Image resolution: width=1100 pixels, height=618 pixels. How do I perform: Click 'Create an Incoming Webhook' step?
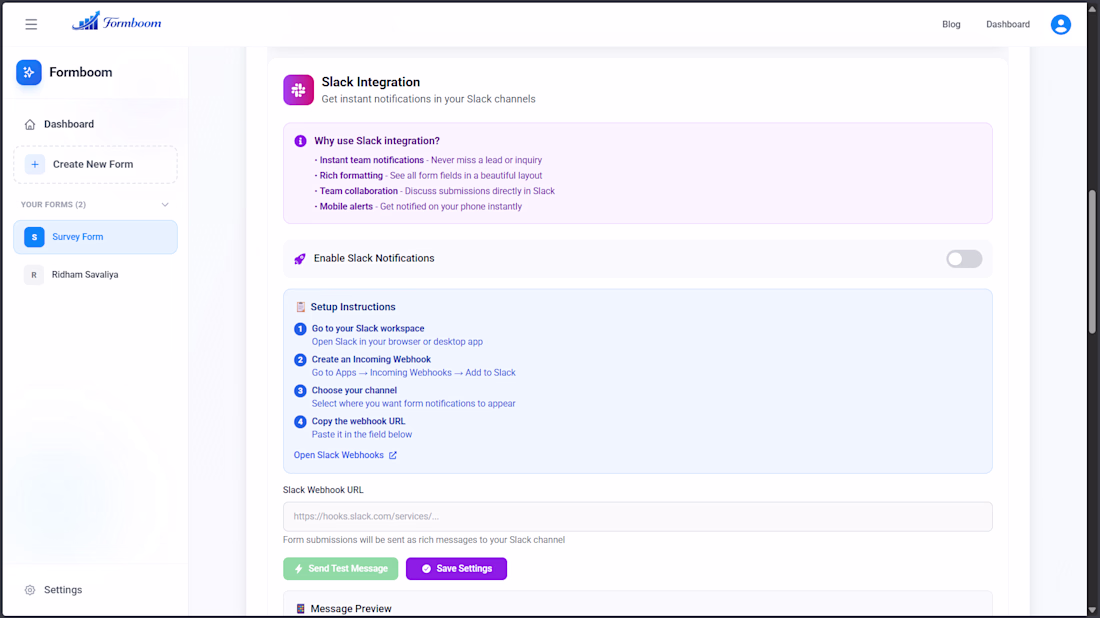point(371,359)
